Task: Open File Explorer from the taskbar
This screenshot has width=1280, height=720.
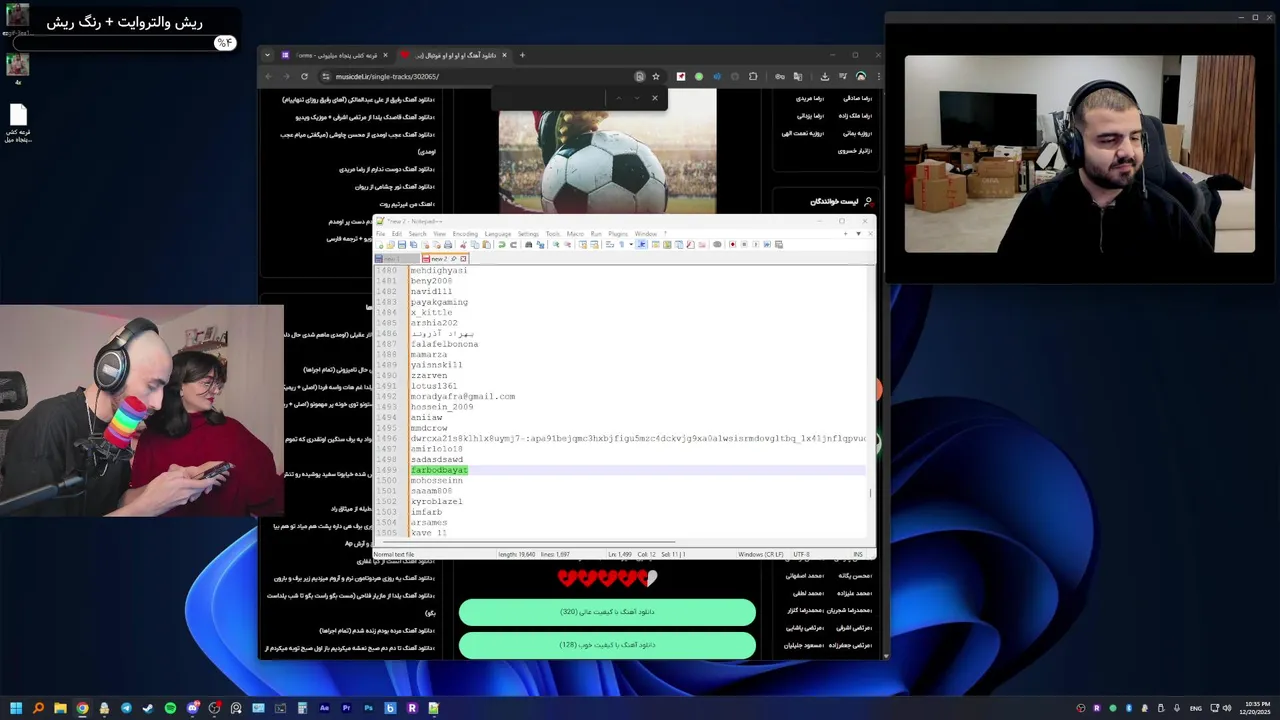Action: click(60, 708)
